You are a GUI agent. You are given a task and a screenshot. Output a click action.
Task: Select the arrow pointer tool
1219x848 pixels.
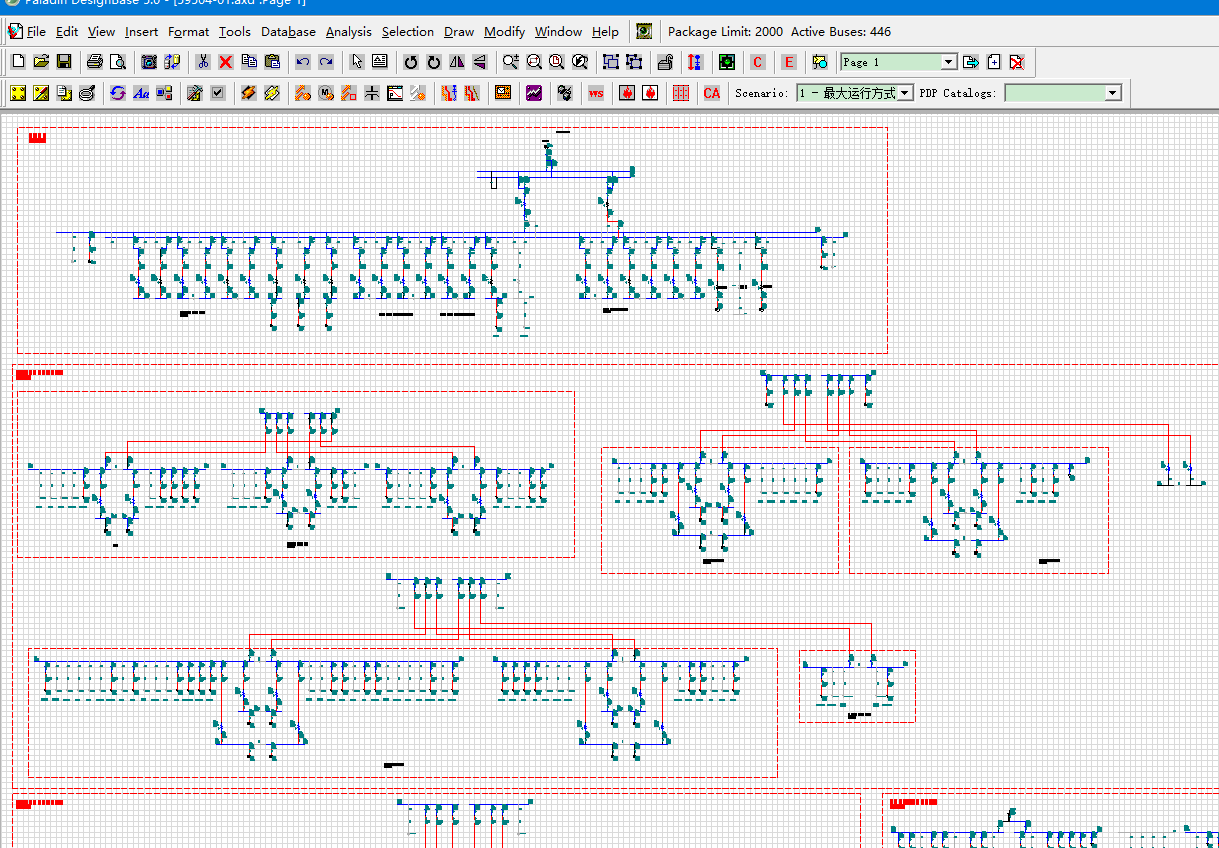357,62
